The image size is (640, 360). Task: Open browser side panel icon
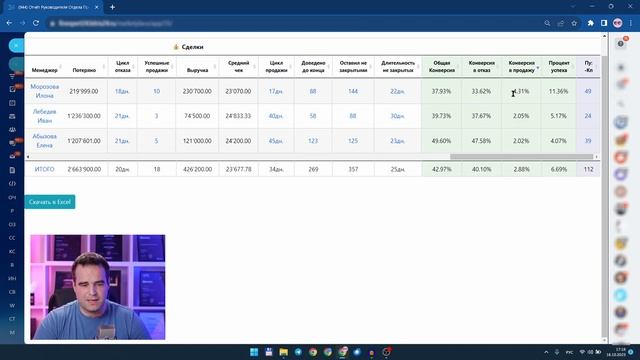604,23
